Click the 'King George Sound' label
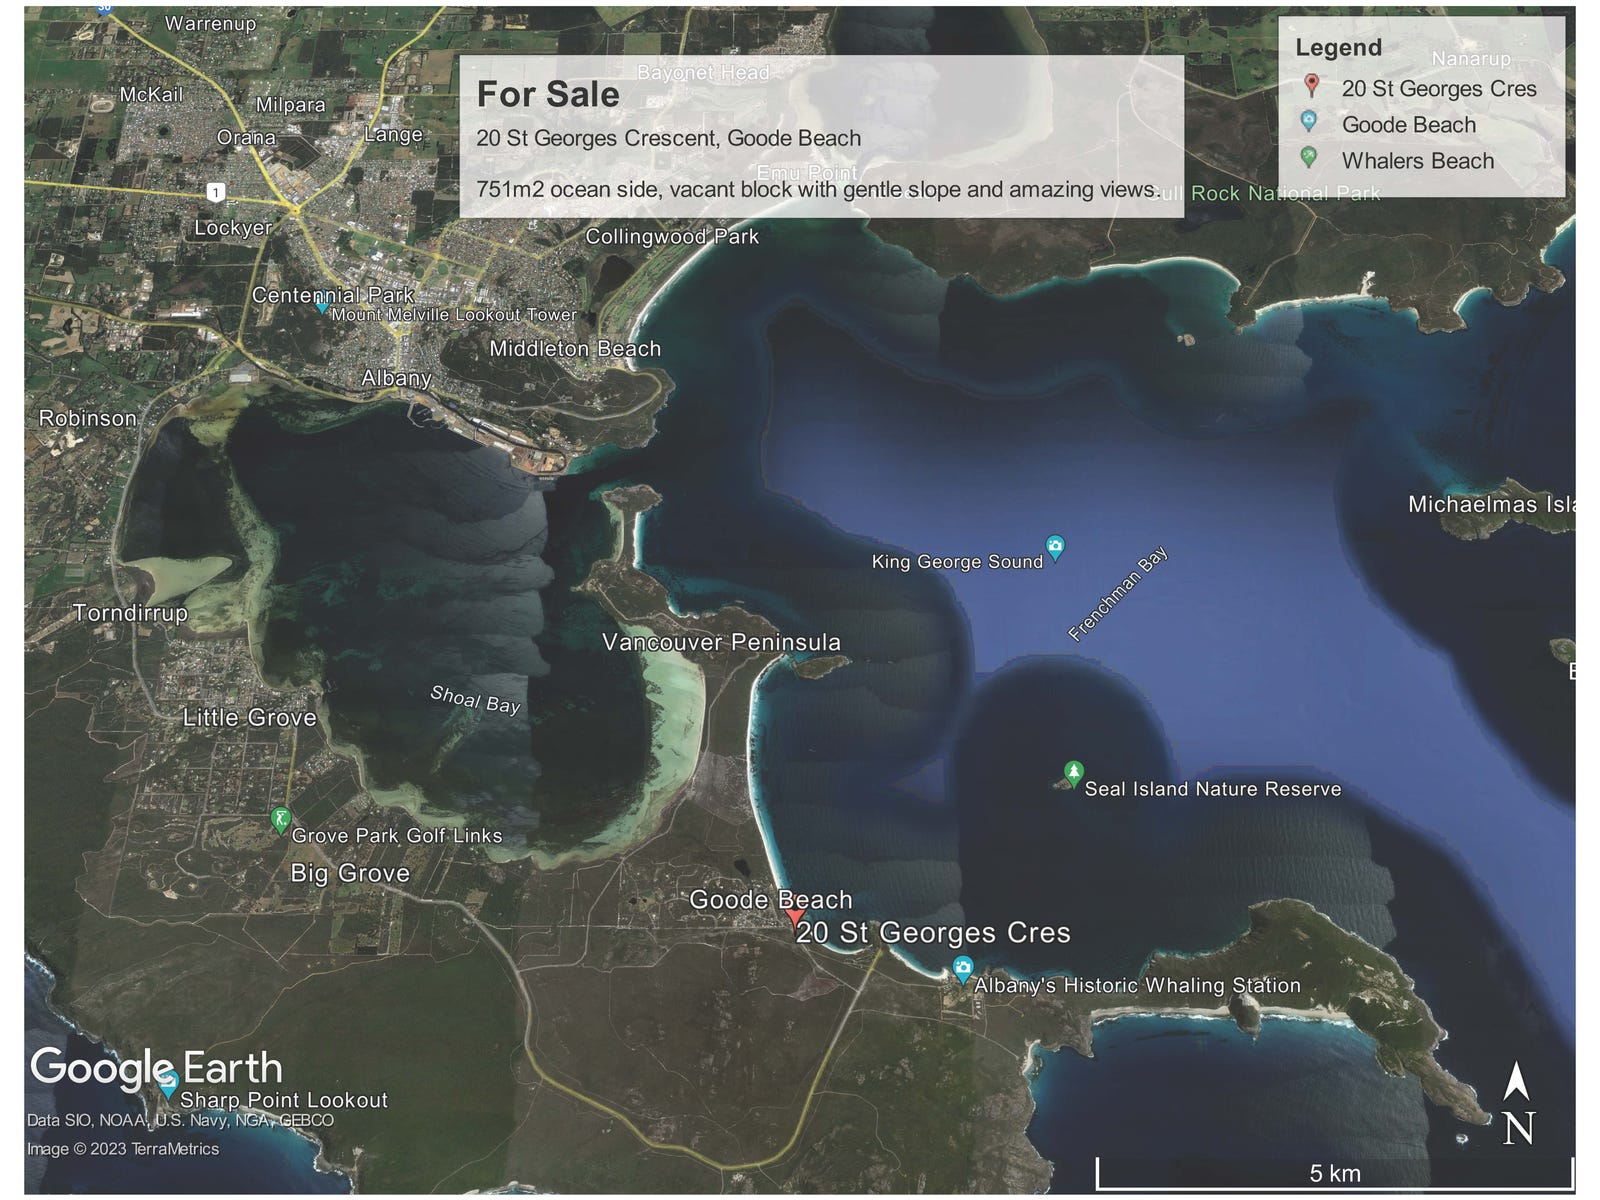The width and height of the screenshot is (1600, 1200). pos(957,562)
